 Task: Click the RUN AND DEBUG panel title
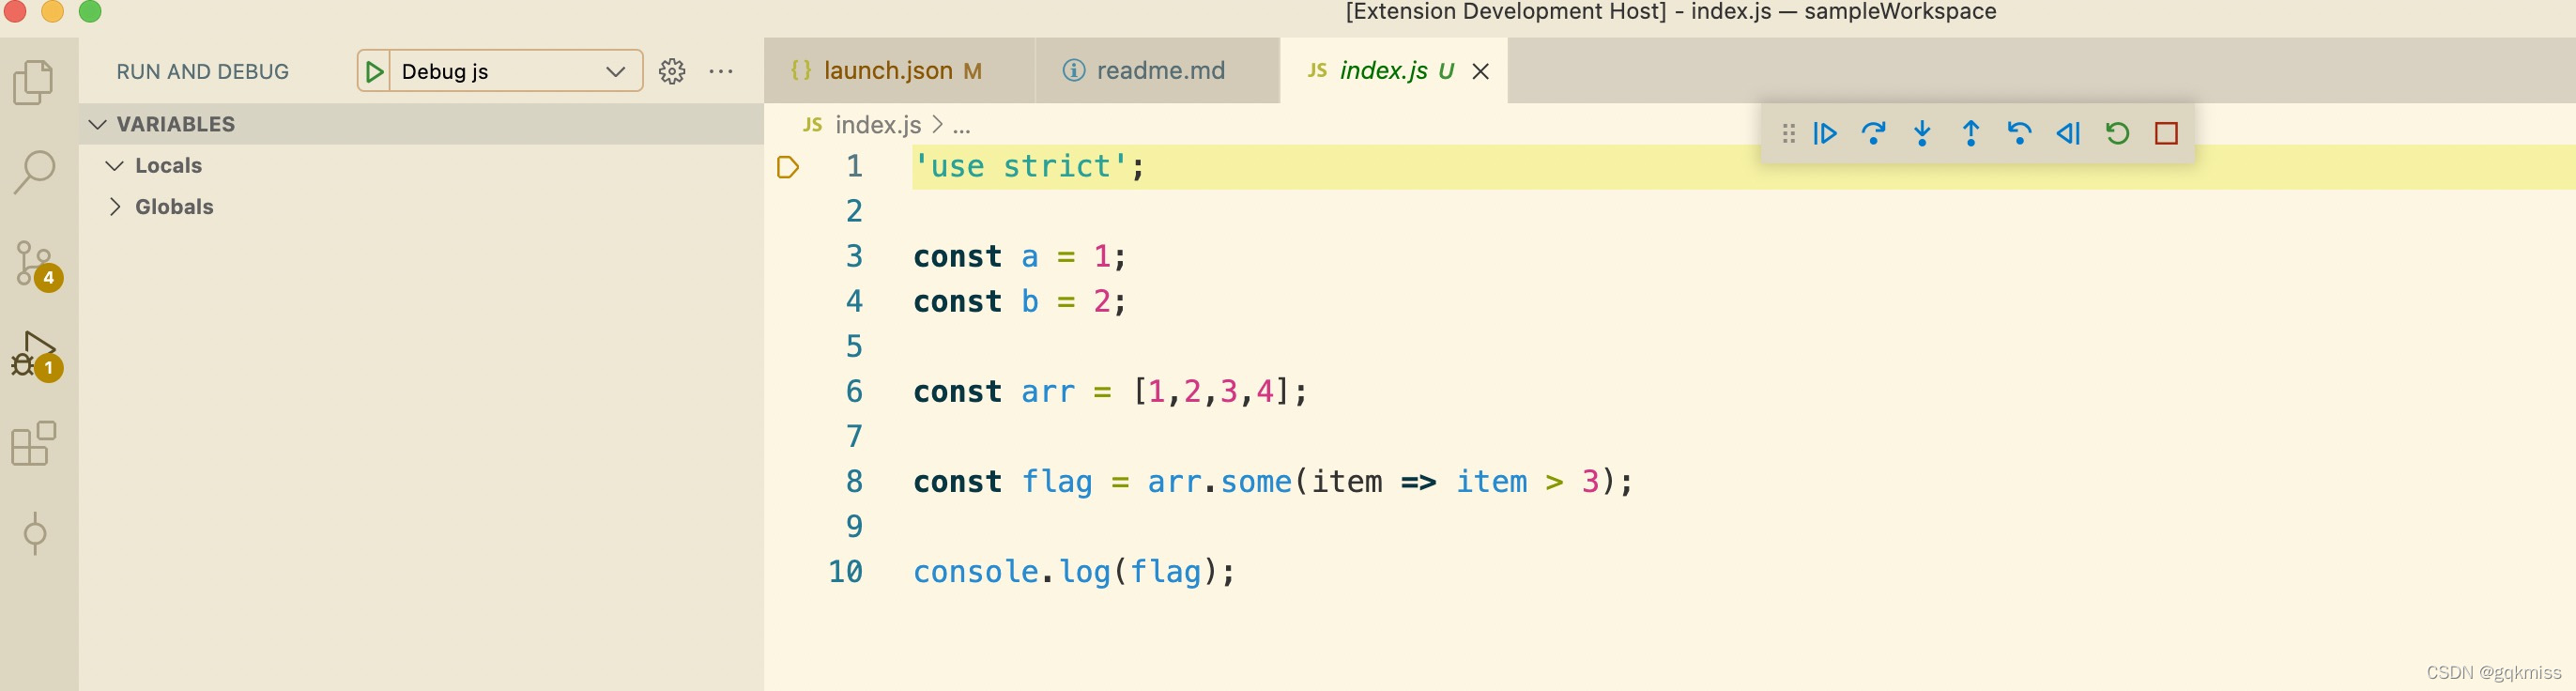point(203,72)
